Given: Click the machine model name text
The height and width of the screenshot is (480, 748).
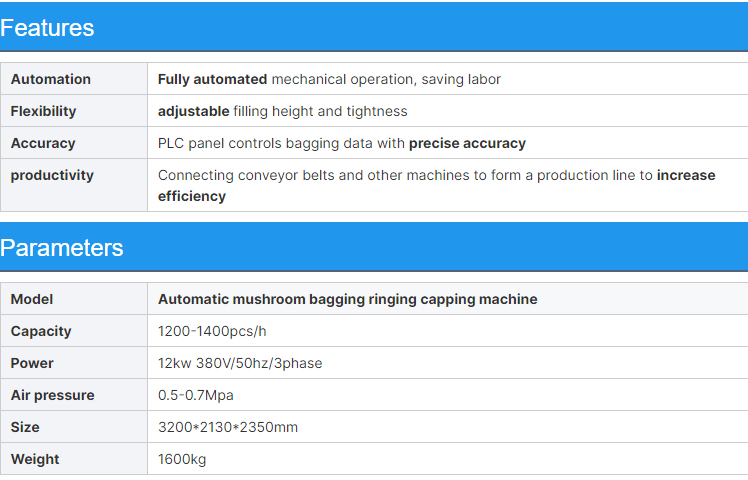Looking at the screenshot, I should point(347,299).
